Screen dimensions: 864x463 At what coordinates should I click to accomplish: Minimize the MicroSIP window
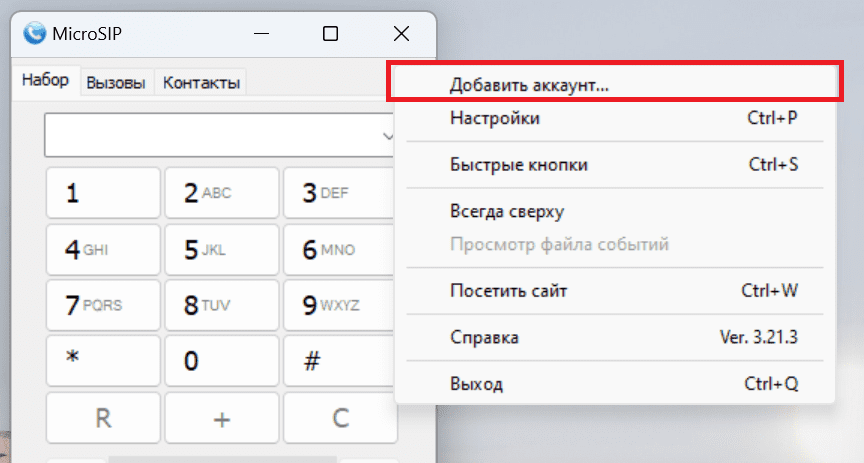262,34
